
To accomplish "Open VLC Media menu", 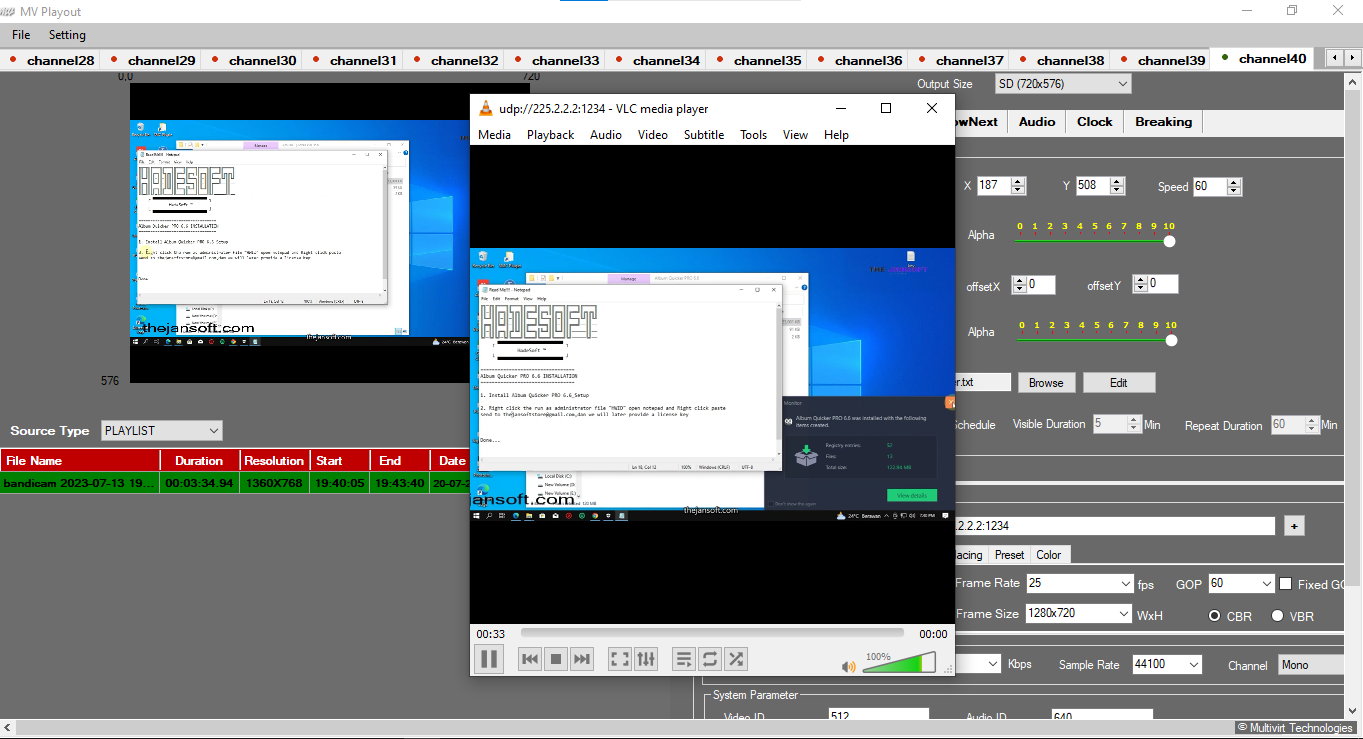I will 494,135.
